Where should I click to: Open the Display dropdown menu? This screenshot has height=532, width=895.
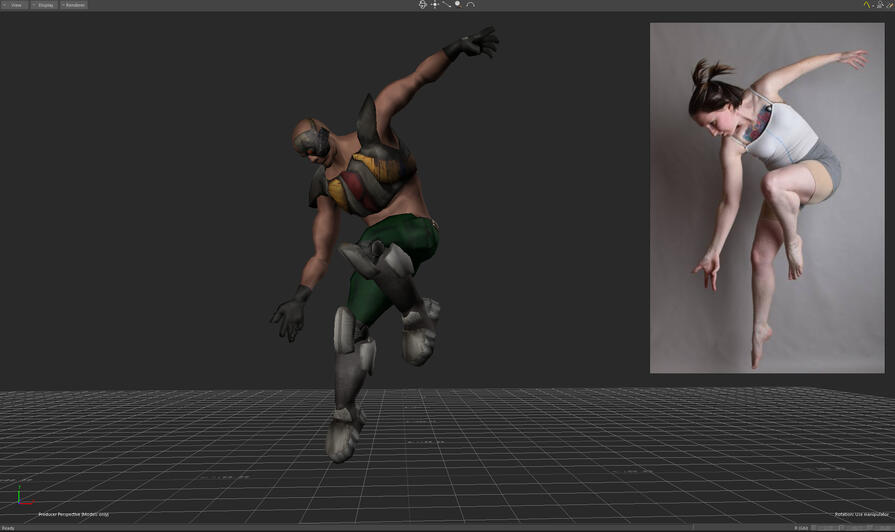pyautogui.click(x=44, y=5)
